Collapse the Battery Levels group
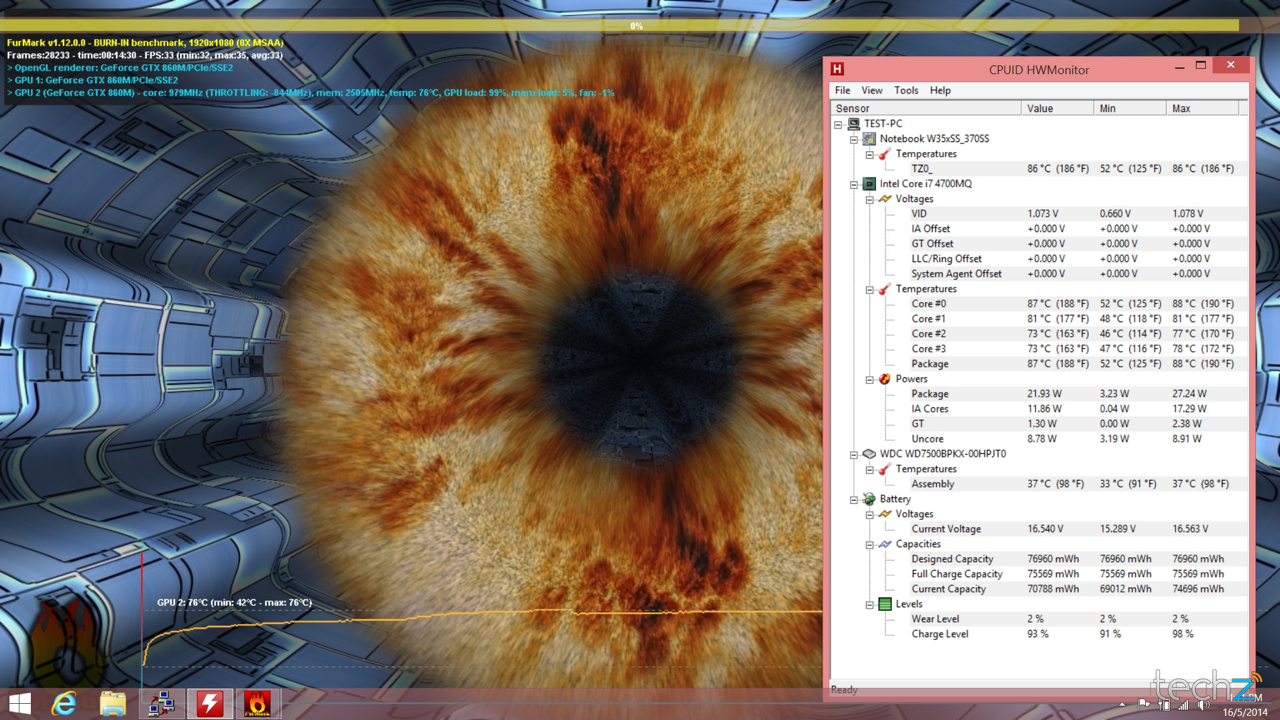The width and height of the screenshot is (1280, 720). coord(870,604)
